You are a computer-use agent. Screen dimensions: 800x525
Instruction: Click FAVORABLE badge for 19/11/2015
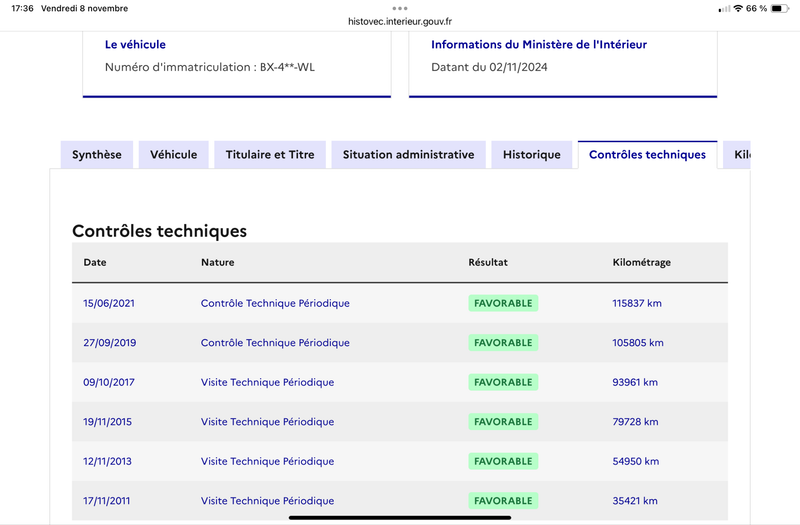(x=503, y=422)
